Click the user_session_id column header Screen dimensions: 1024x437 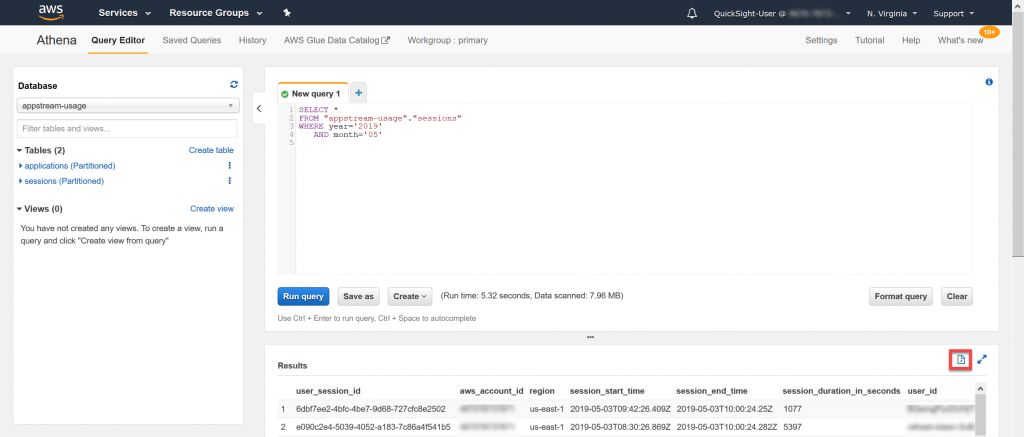click(x=328, y=391)
